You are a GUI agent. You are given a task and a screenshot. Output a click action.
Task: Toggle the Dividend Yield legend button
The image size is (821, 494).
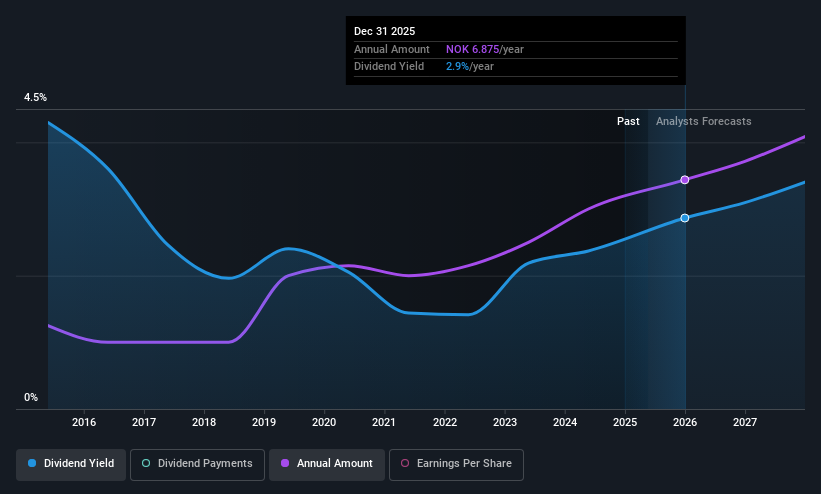click(x=71, y=465)
